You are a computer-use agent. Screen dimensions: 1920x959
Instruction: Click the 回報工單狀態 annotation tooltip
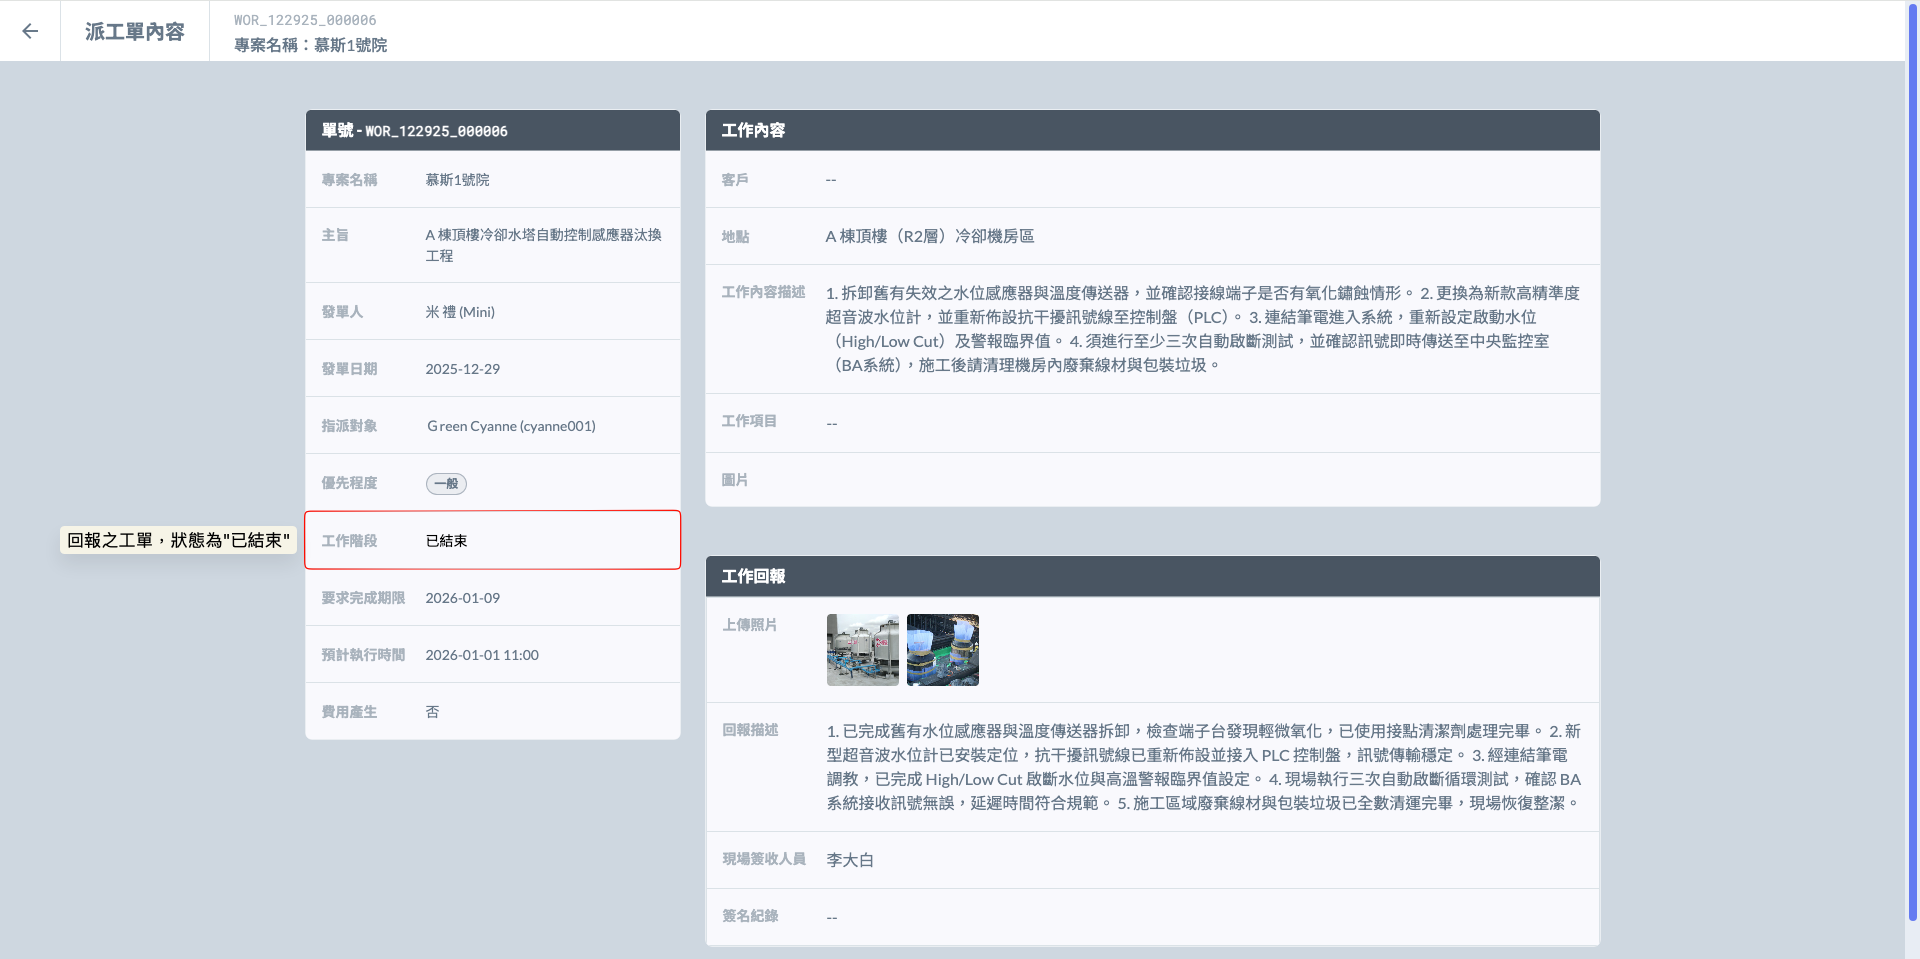point(178,540)
